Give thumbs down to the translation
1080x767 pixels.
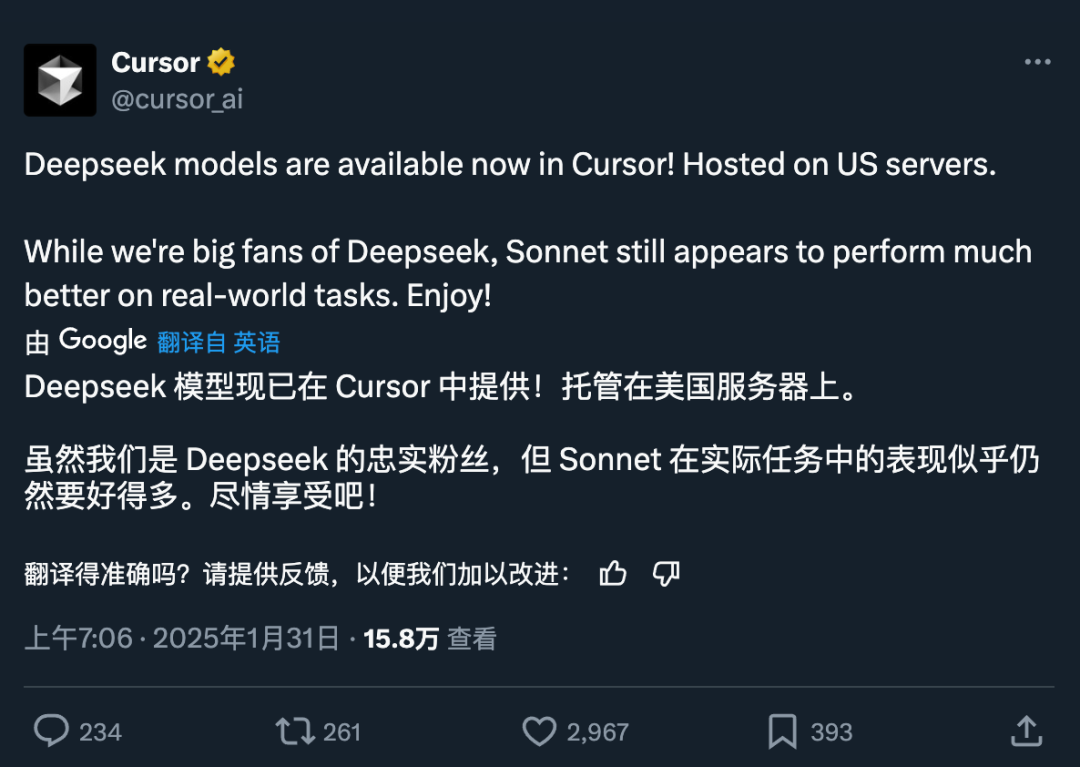pyautogui.click(x=666, y=573)
